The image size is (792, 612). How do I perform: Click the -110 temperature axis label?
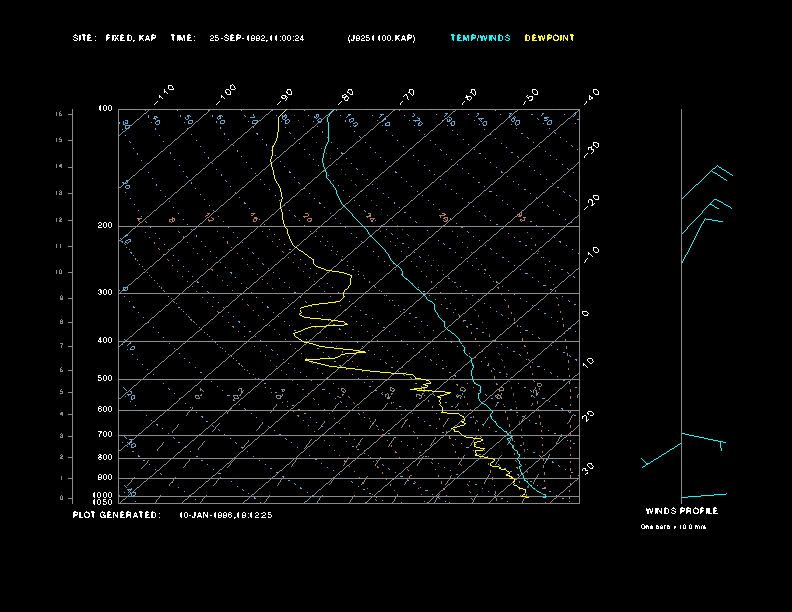[x=166, y=93]
